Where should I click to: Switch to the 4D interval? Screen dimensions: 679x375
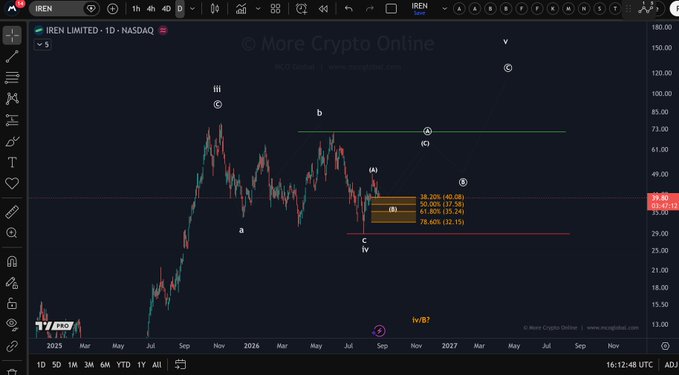tap(166, 9)
